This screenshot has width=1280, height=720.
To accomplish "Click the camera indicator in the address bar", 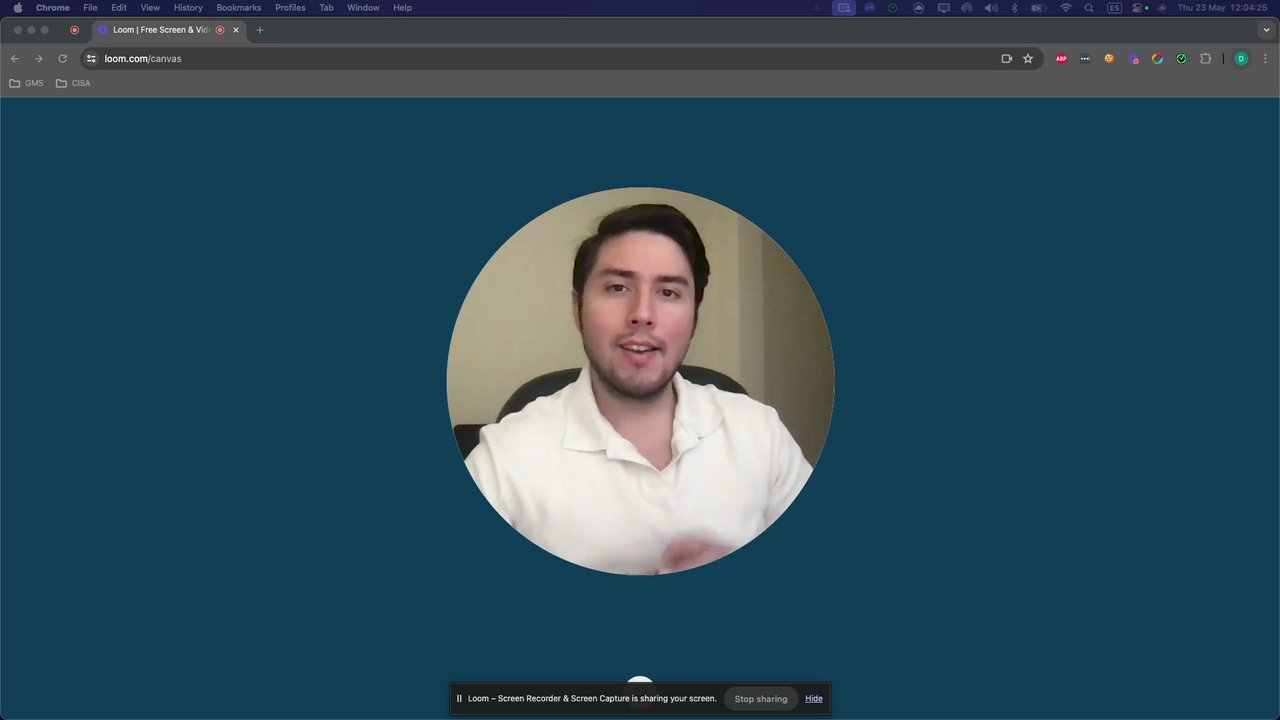I will pos(1007,58).
